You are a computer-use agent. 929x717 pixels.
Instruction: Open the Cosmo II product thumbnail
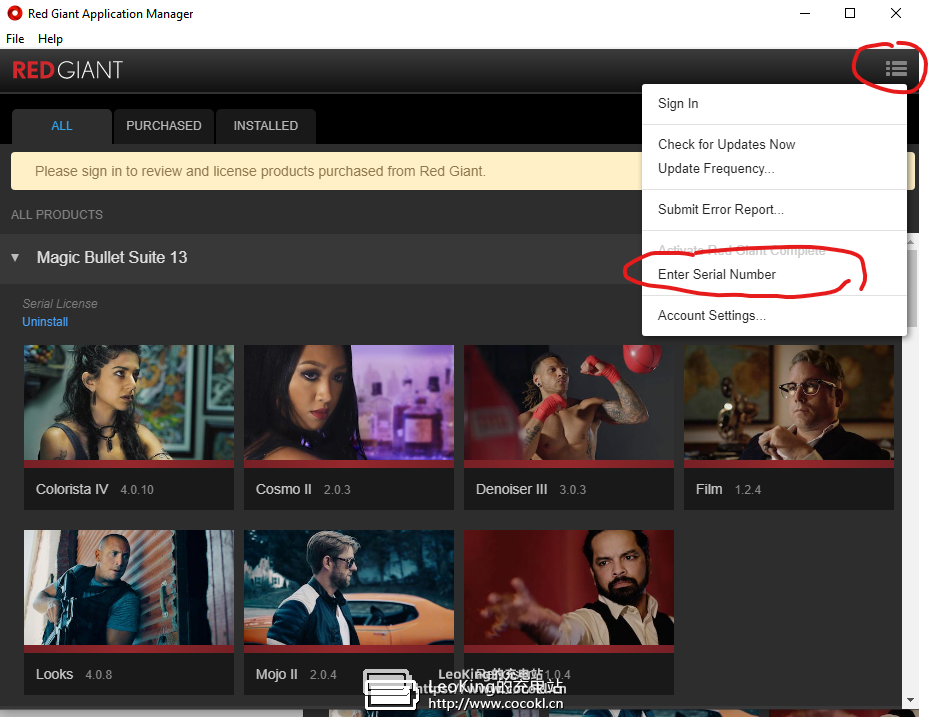[349, 402]
